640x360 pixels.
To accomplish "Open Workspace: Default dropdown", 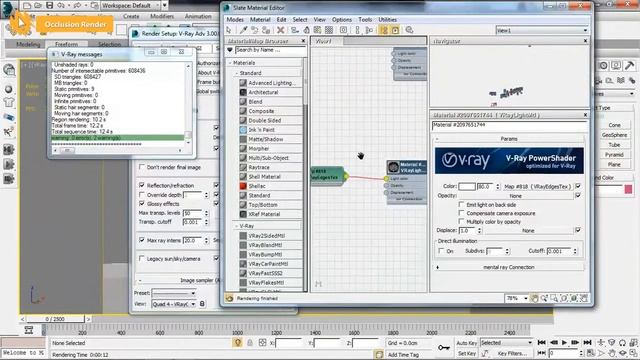I will point(131,6).
